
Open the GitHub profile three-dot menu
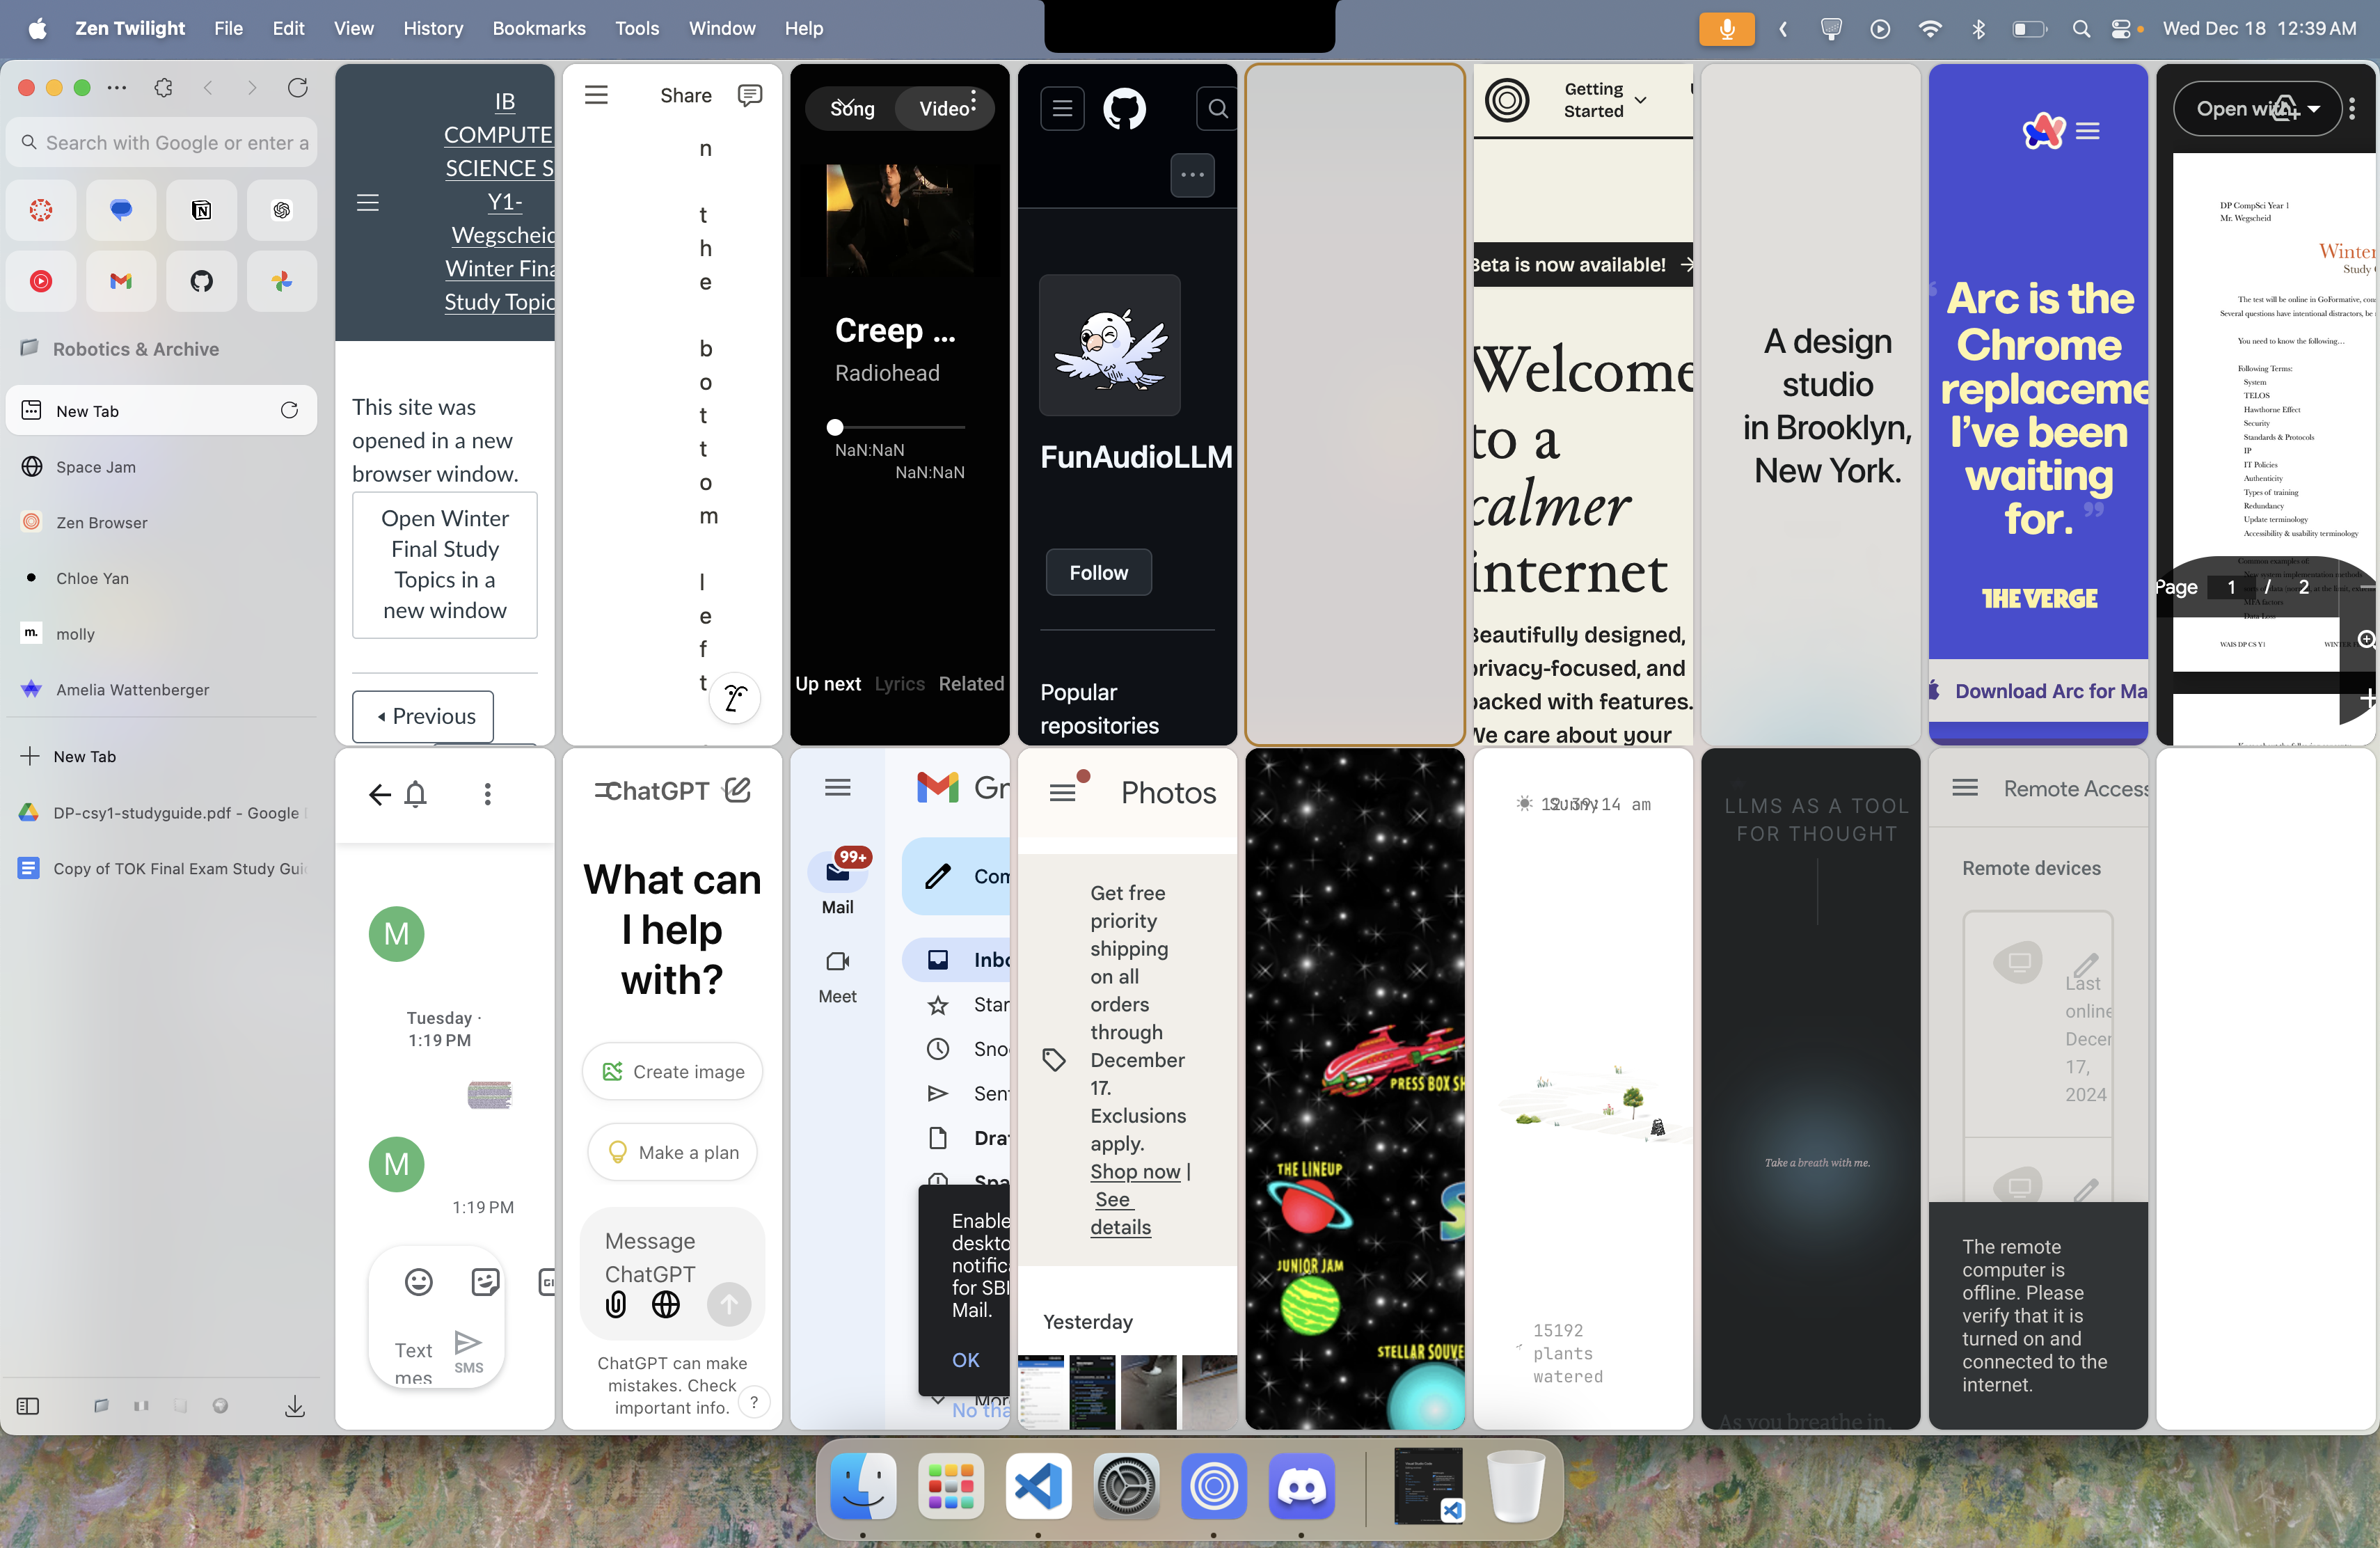pos(1192,175)
